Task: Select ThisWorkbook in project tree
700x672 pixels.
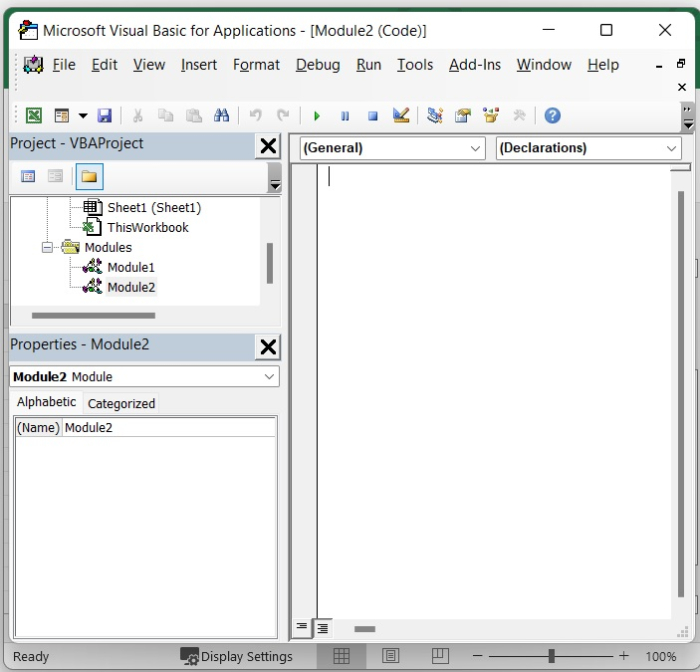Action: tap(148, 228)
